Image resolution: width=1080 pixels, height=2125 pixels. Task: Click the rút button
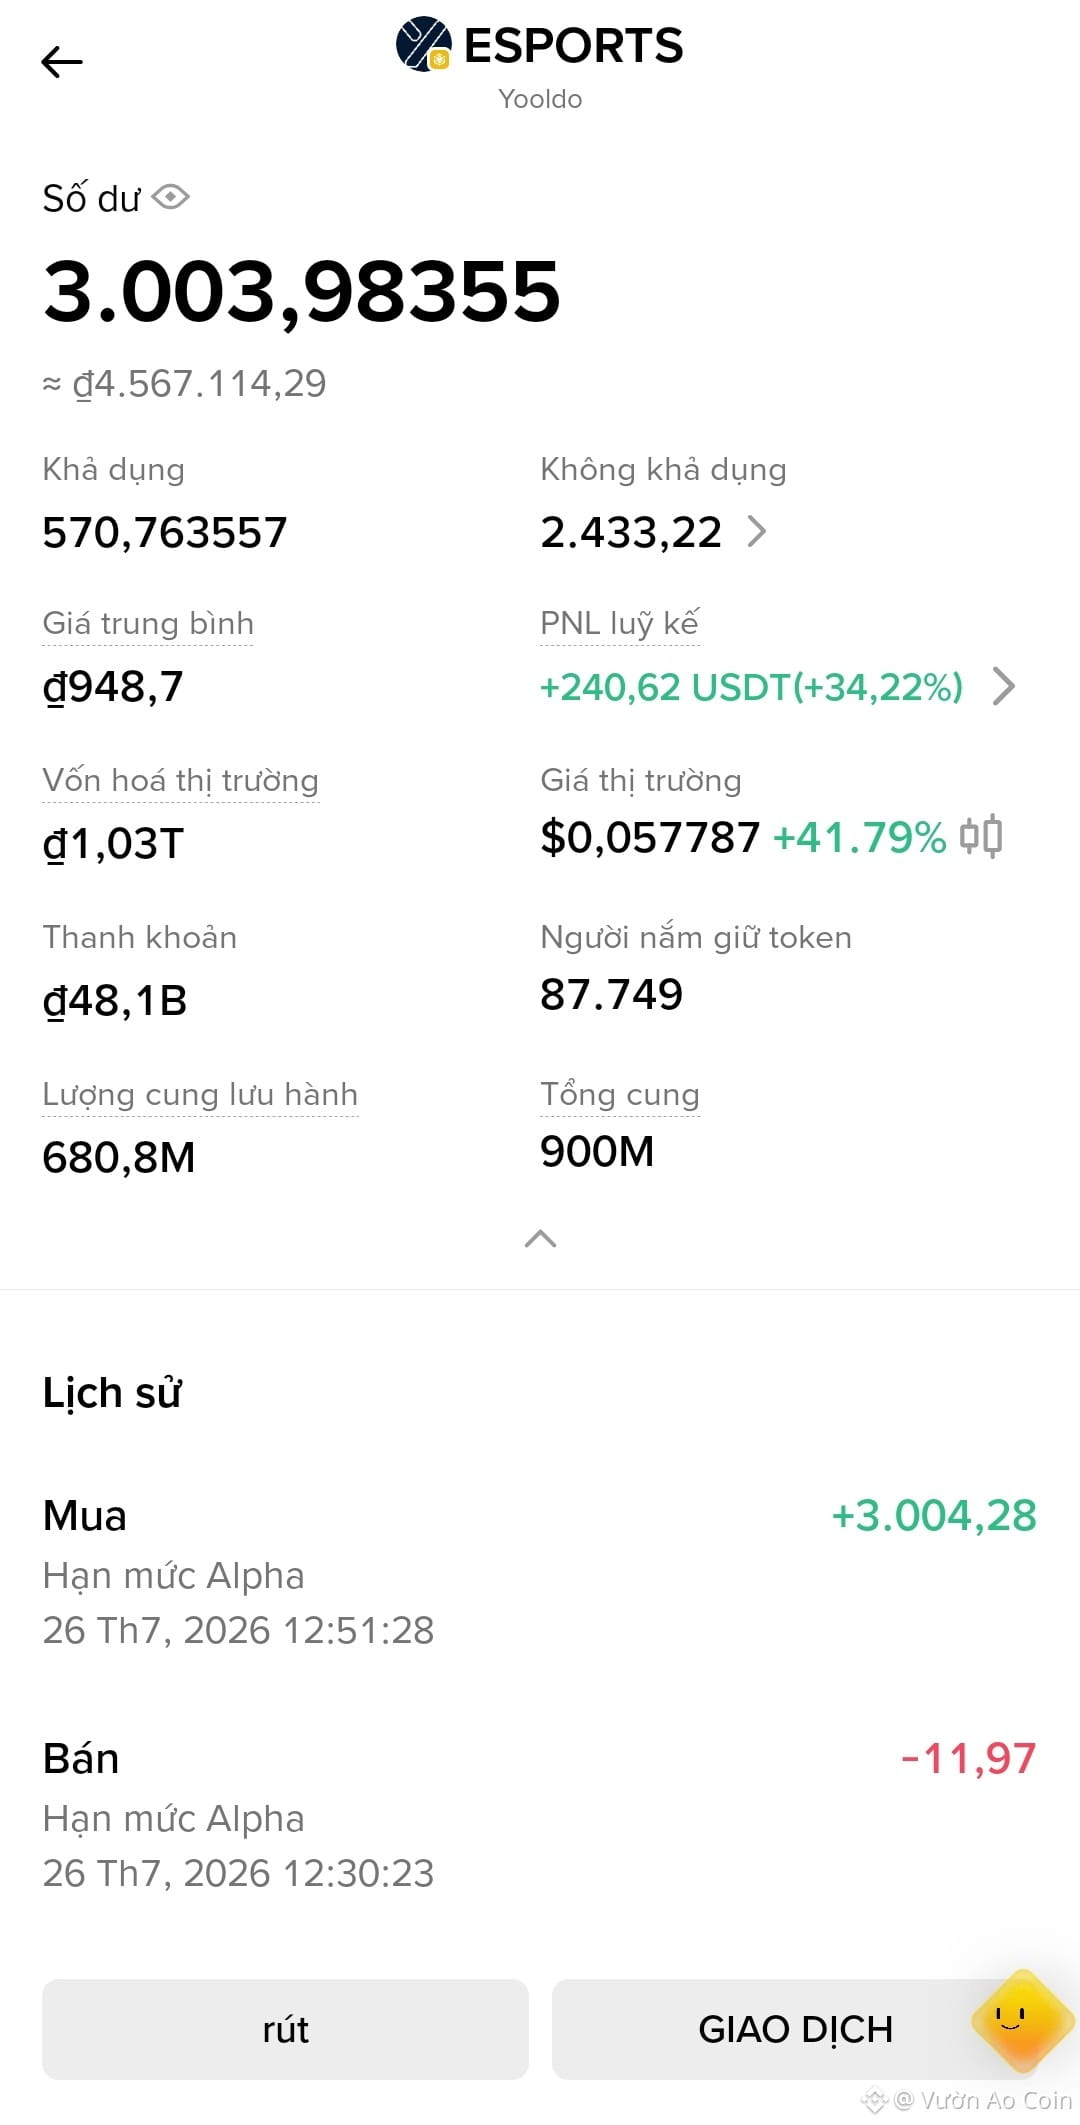285,2029
